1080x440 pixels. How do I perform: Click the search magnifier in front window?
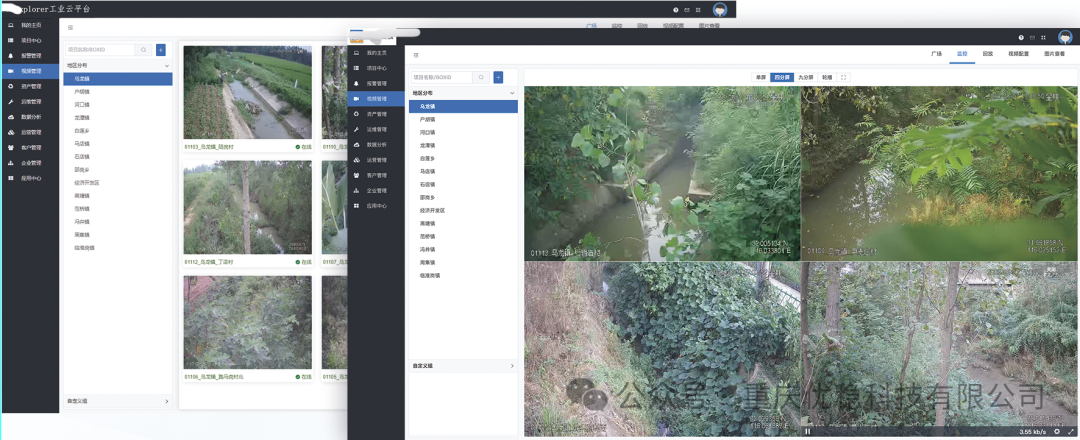coord(480,77)
